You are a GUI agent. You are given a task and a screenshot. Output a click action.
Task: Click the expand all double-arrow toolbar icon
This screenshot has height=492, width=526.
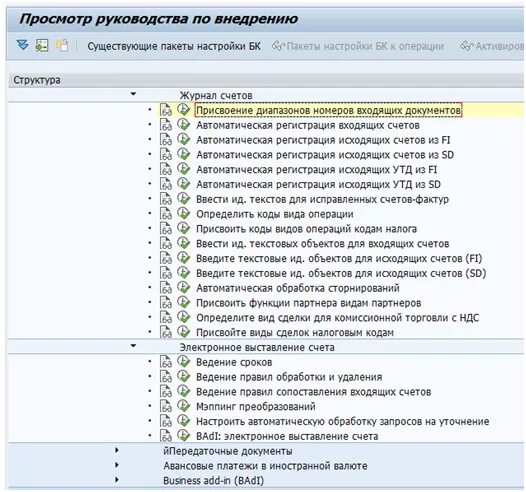click(x=22, y=45)
